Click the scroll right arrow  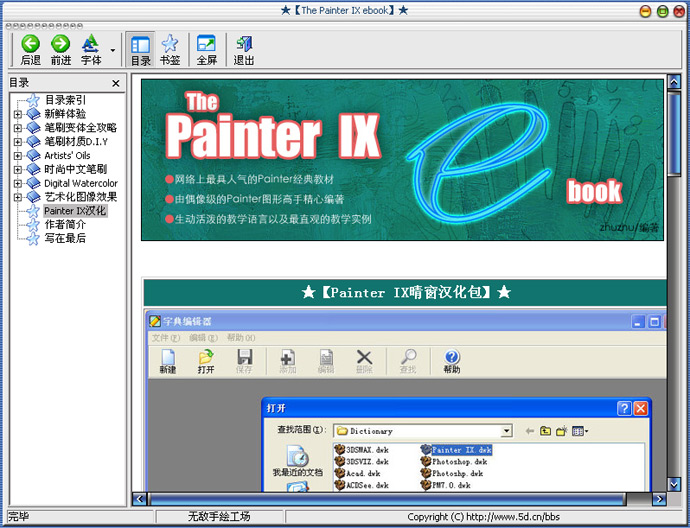[659, 499]
